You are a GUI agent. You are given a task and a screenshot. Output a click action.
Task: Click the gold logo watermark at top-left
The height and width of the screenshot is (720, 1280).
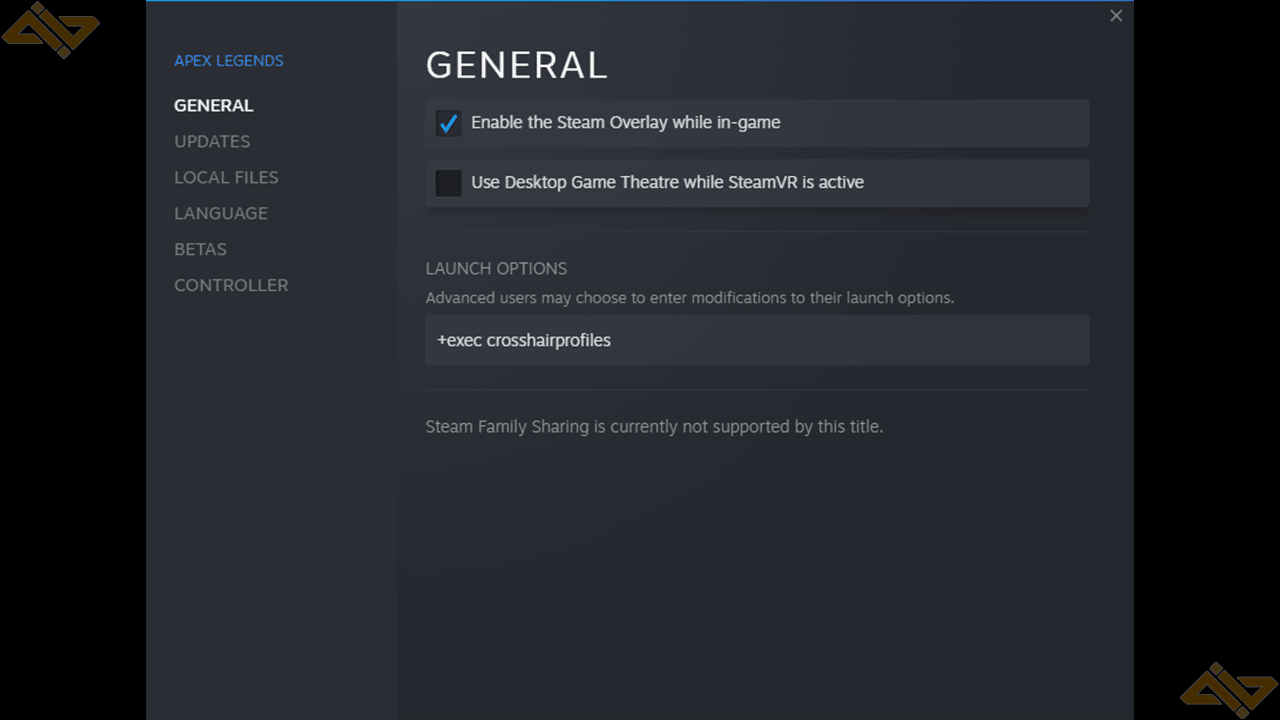pyautogui.click(x=51, y=30)
